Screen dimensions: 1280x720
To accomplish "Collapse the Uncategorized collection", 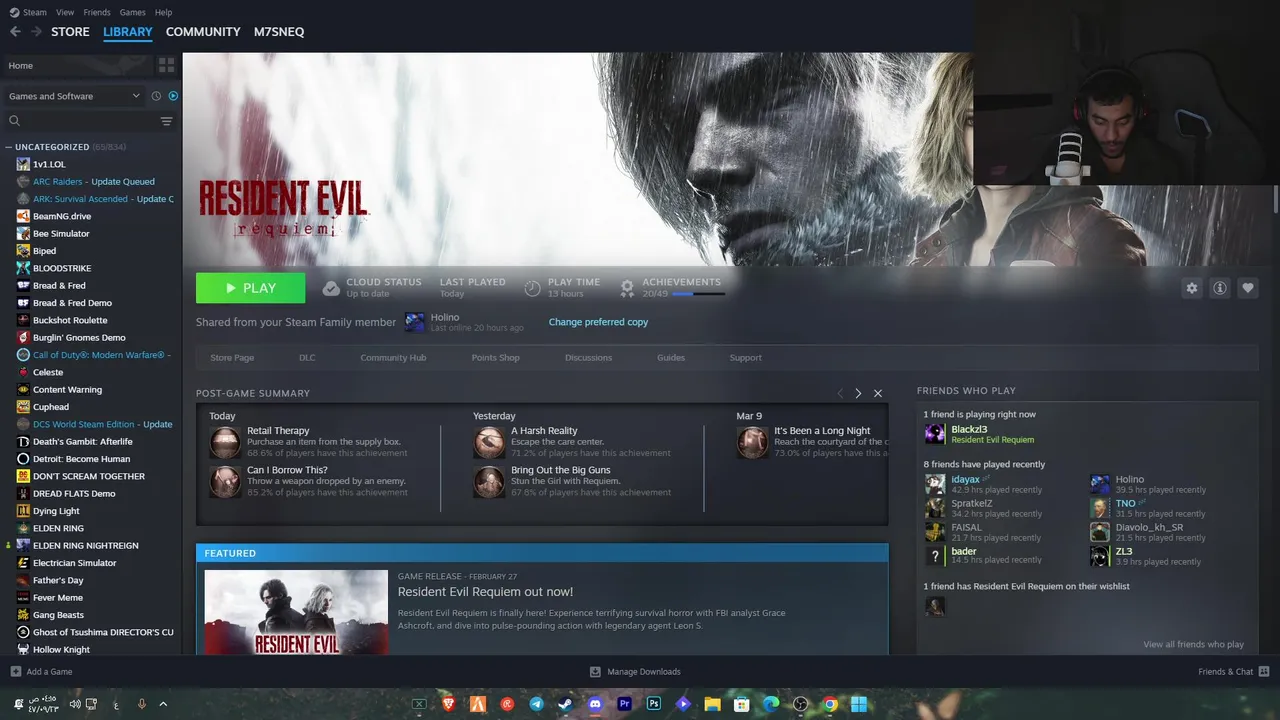I will (9, 147).
